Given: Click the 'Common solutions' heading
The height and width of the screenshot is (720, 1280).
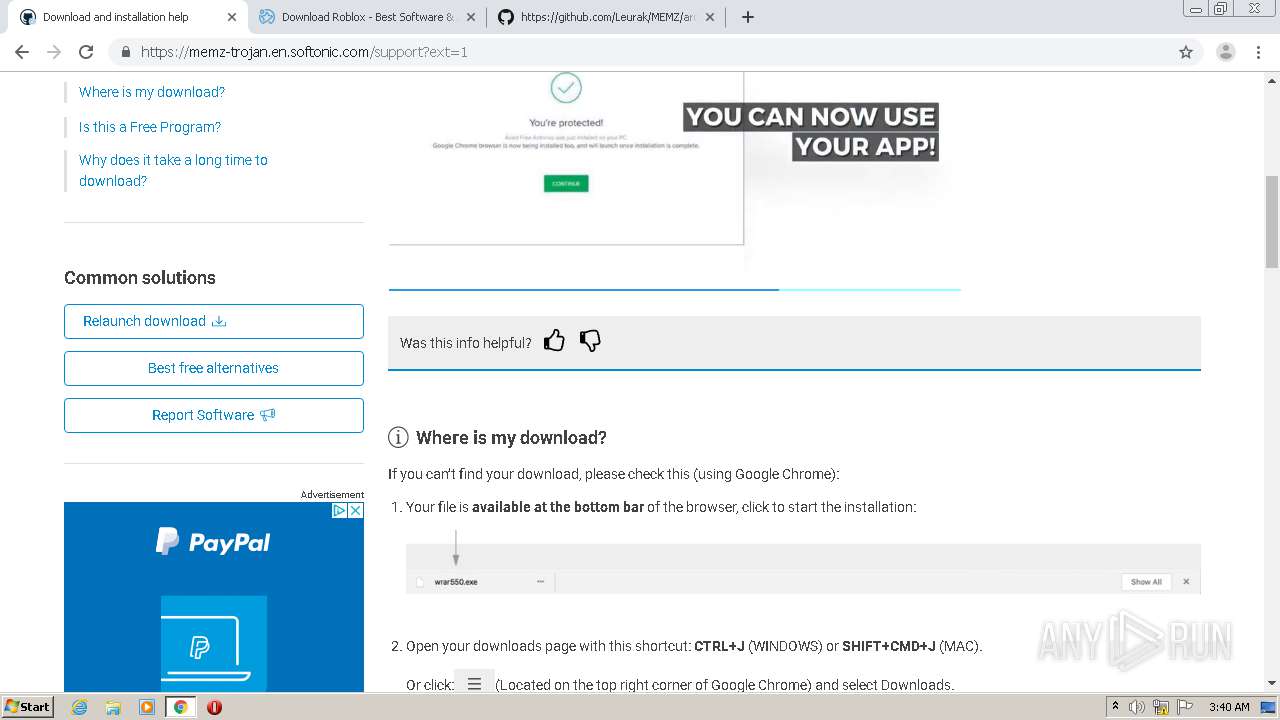Looking at the screenshot, I should 140,278.
